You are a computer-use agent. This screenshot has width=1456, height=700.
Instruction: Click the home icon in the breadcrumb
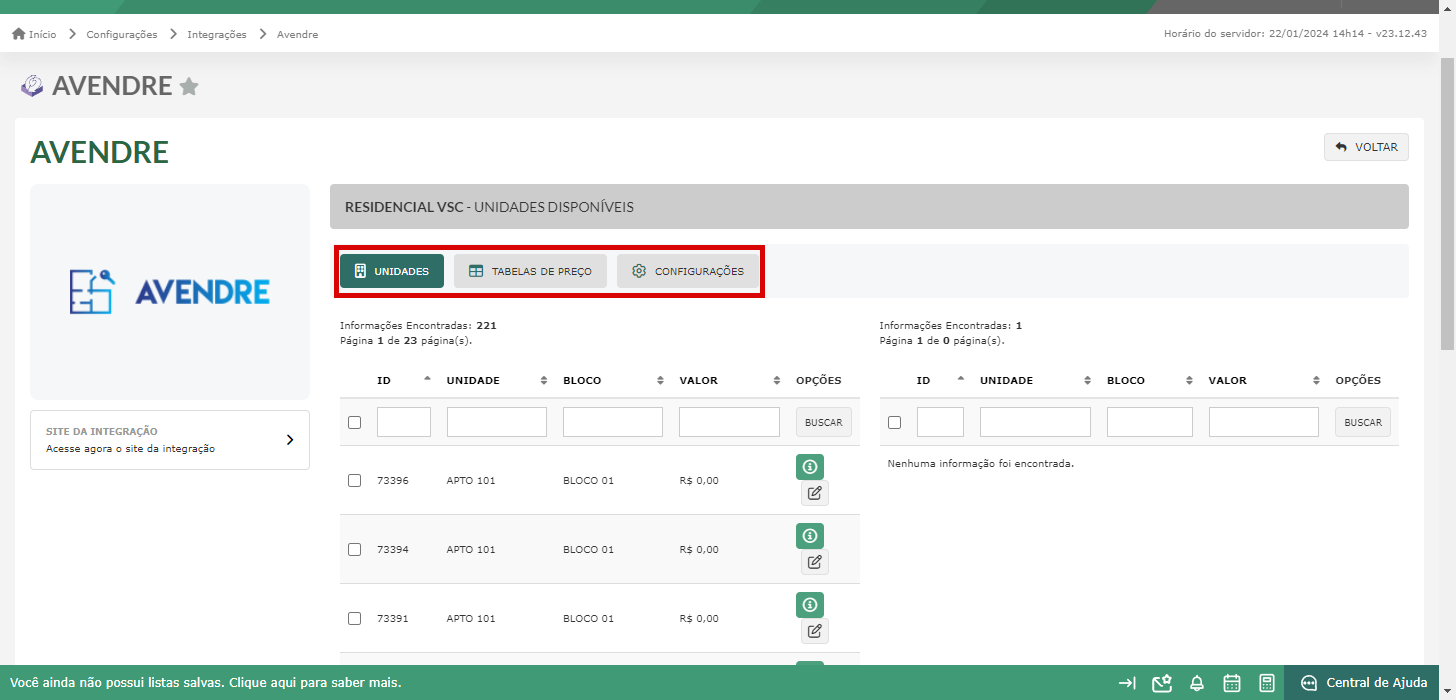tap(18, 34)
